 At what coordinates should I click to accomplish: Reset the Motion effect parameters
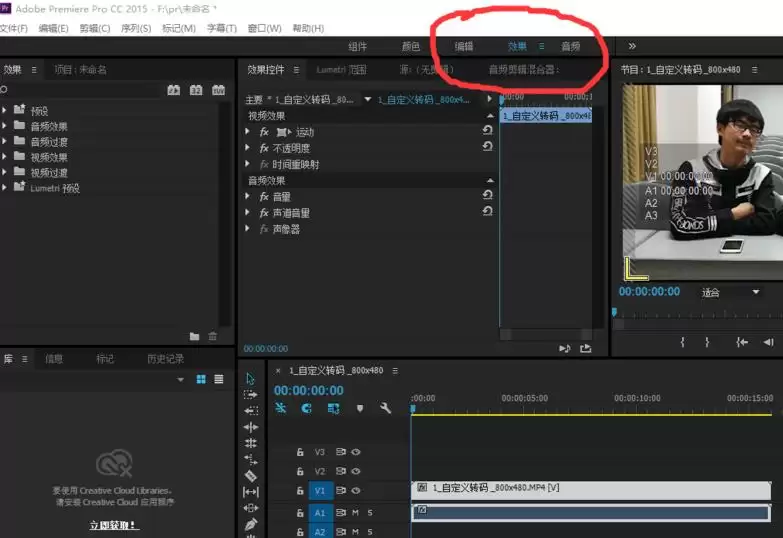[x=487, y=131]
